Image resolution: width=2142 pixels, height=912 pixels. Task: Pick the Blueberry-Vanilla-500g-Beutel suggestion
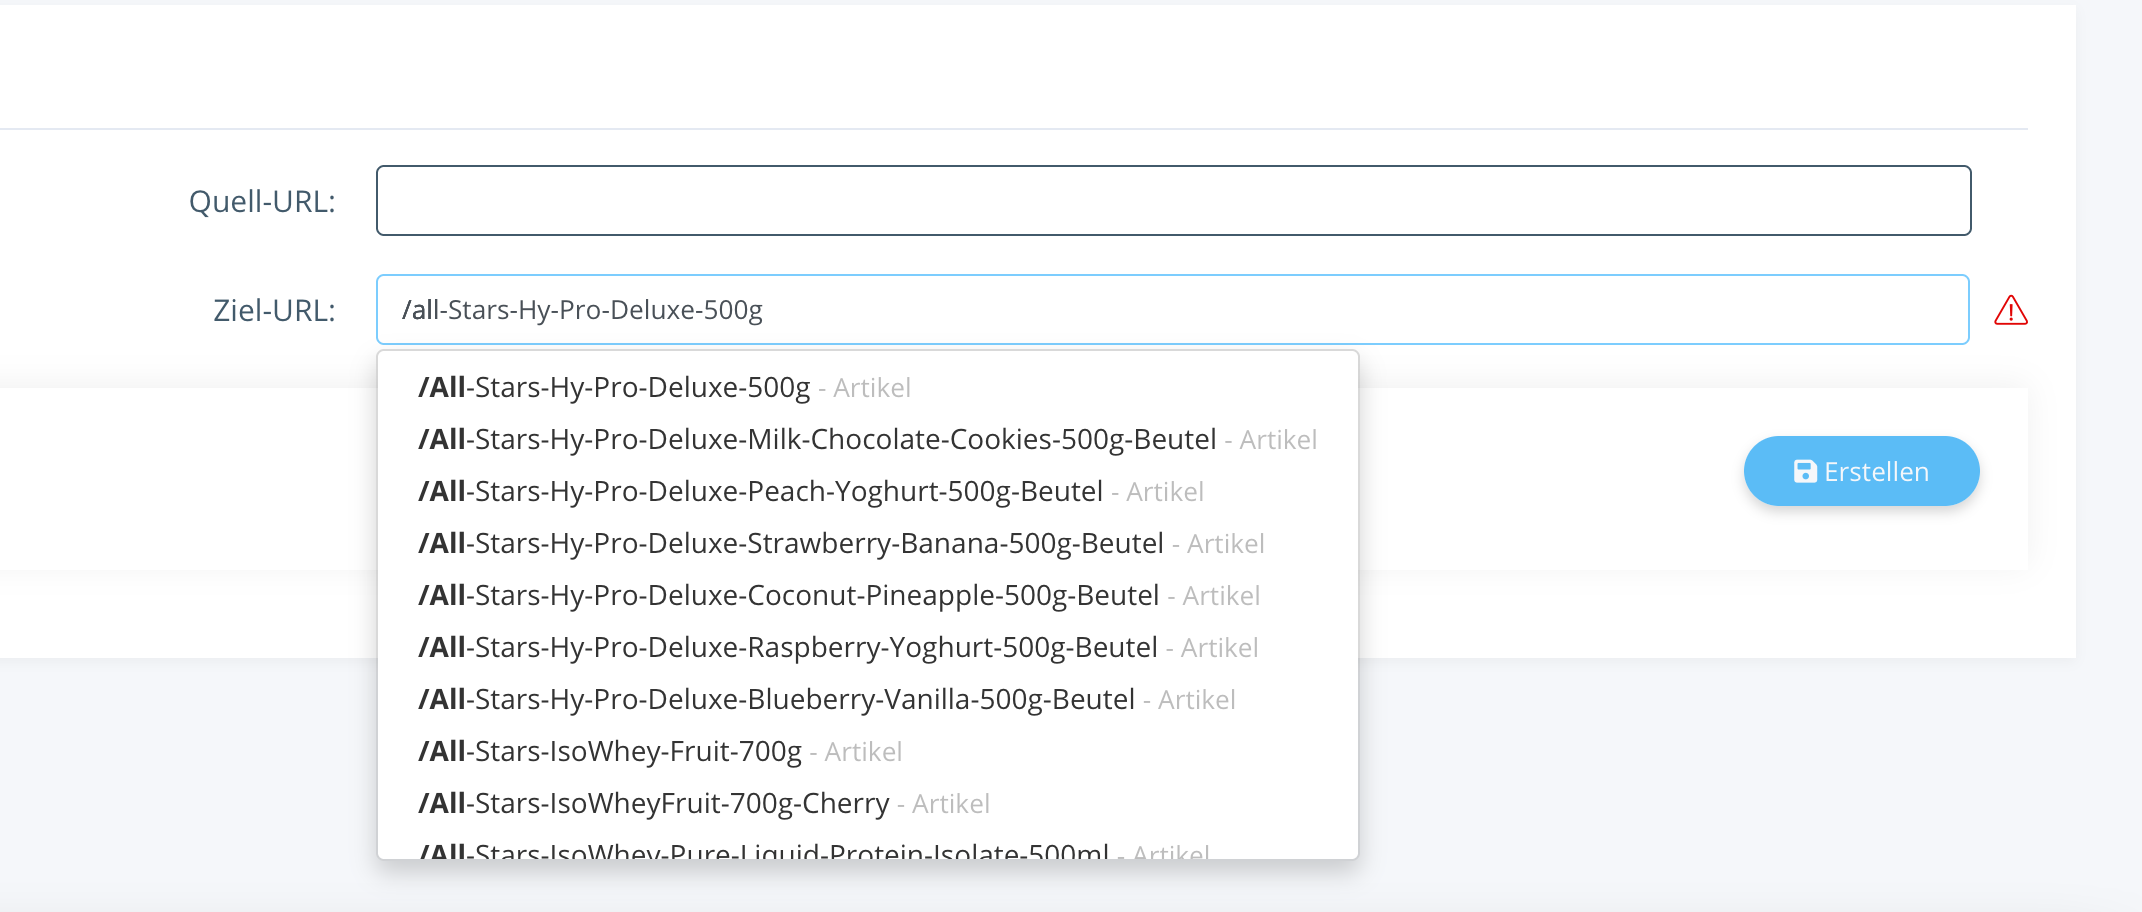click(867, 700)
